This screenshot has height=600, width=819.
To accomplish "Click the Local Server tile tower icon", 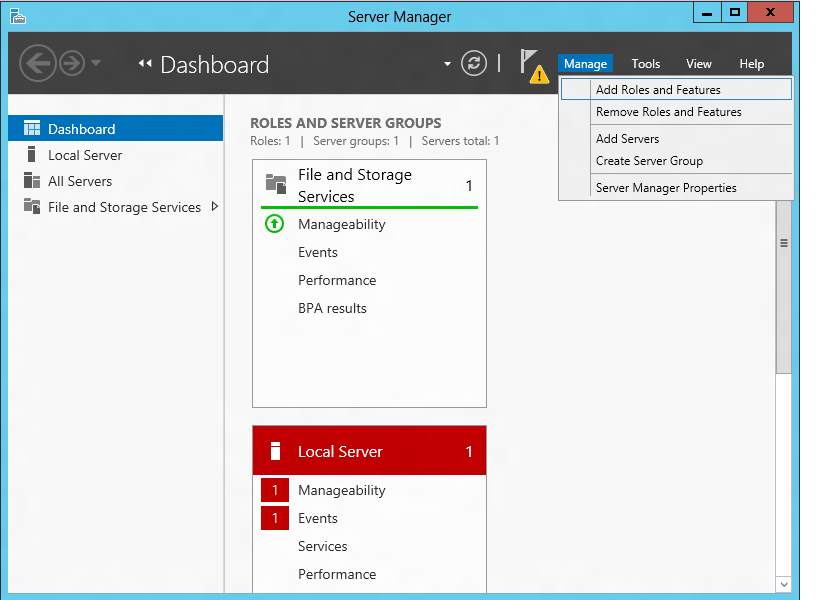I will [x=275, y=451].
